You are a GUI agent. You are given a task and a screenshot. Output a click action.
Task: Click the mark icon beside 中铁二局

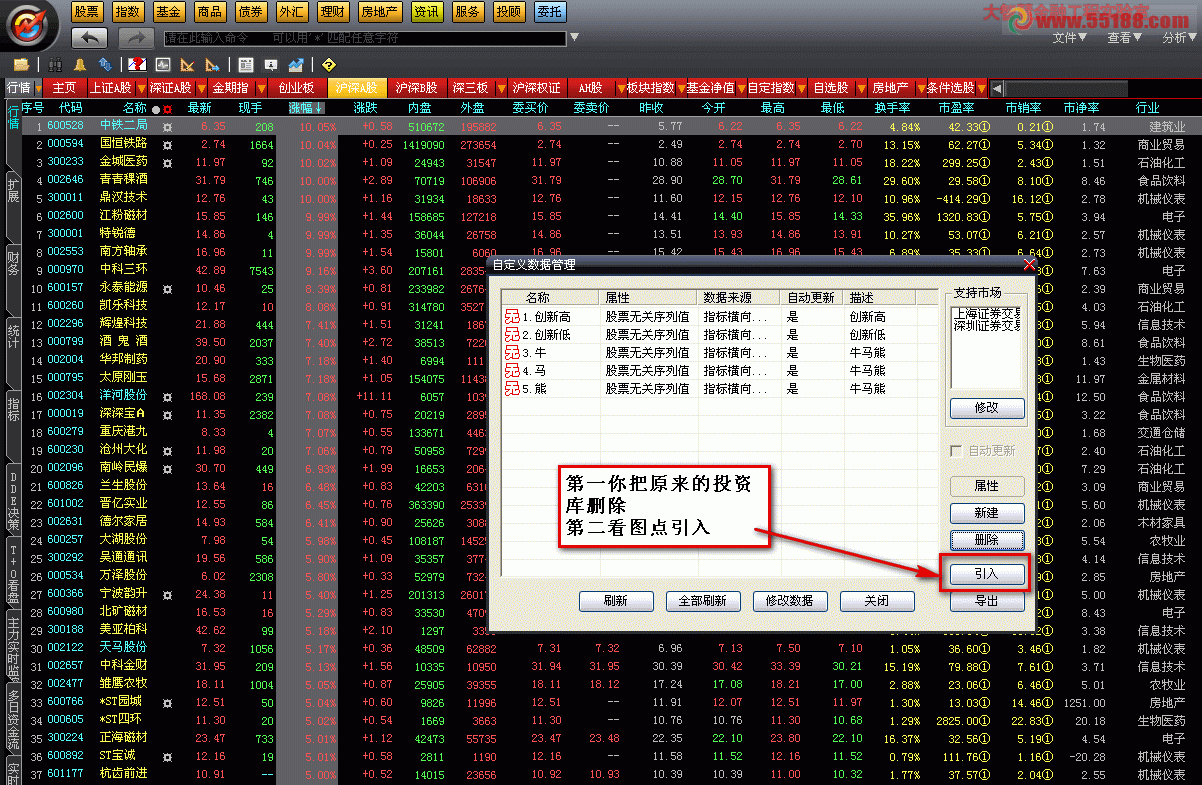point(168,127)
